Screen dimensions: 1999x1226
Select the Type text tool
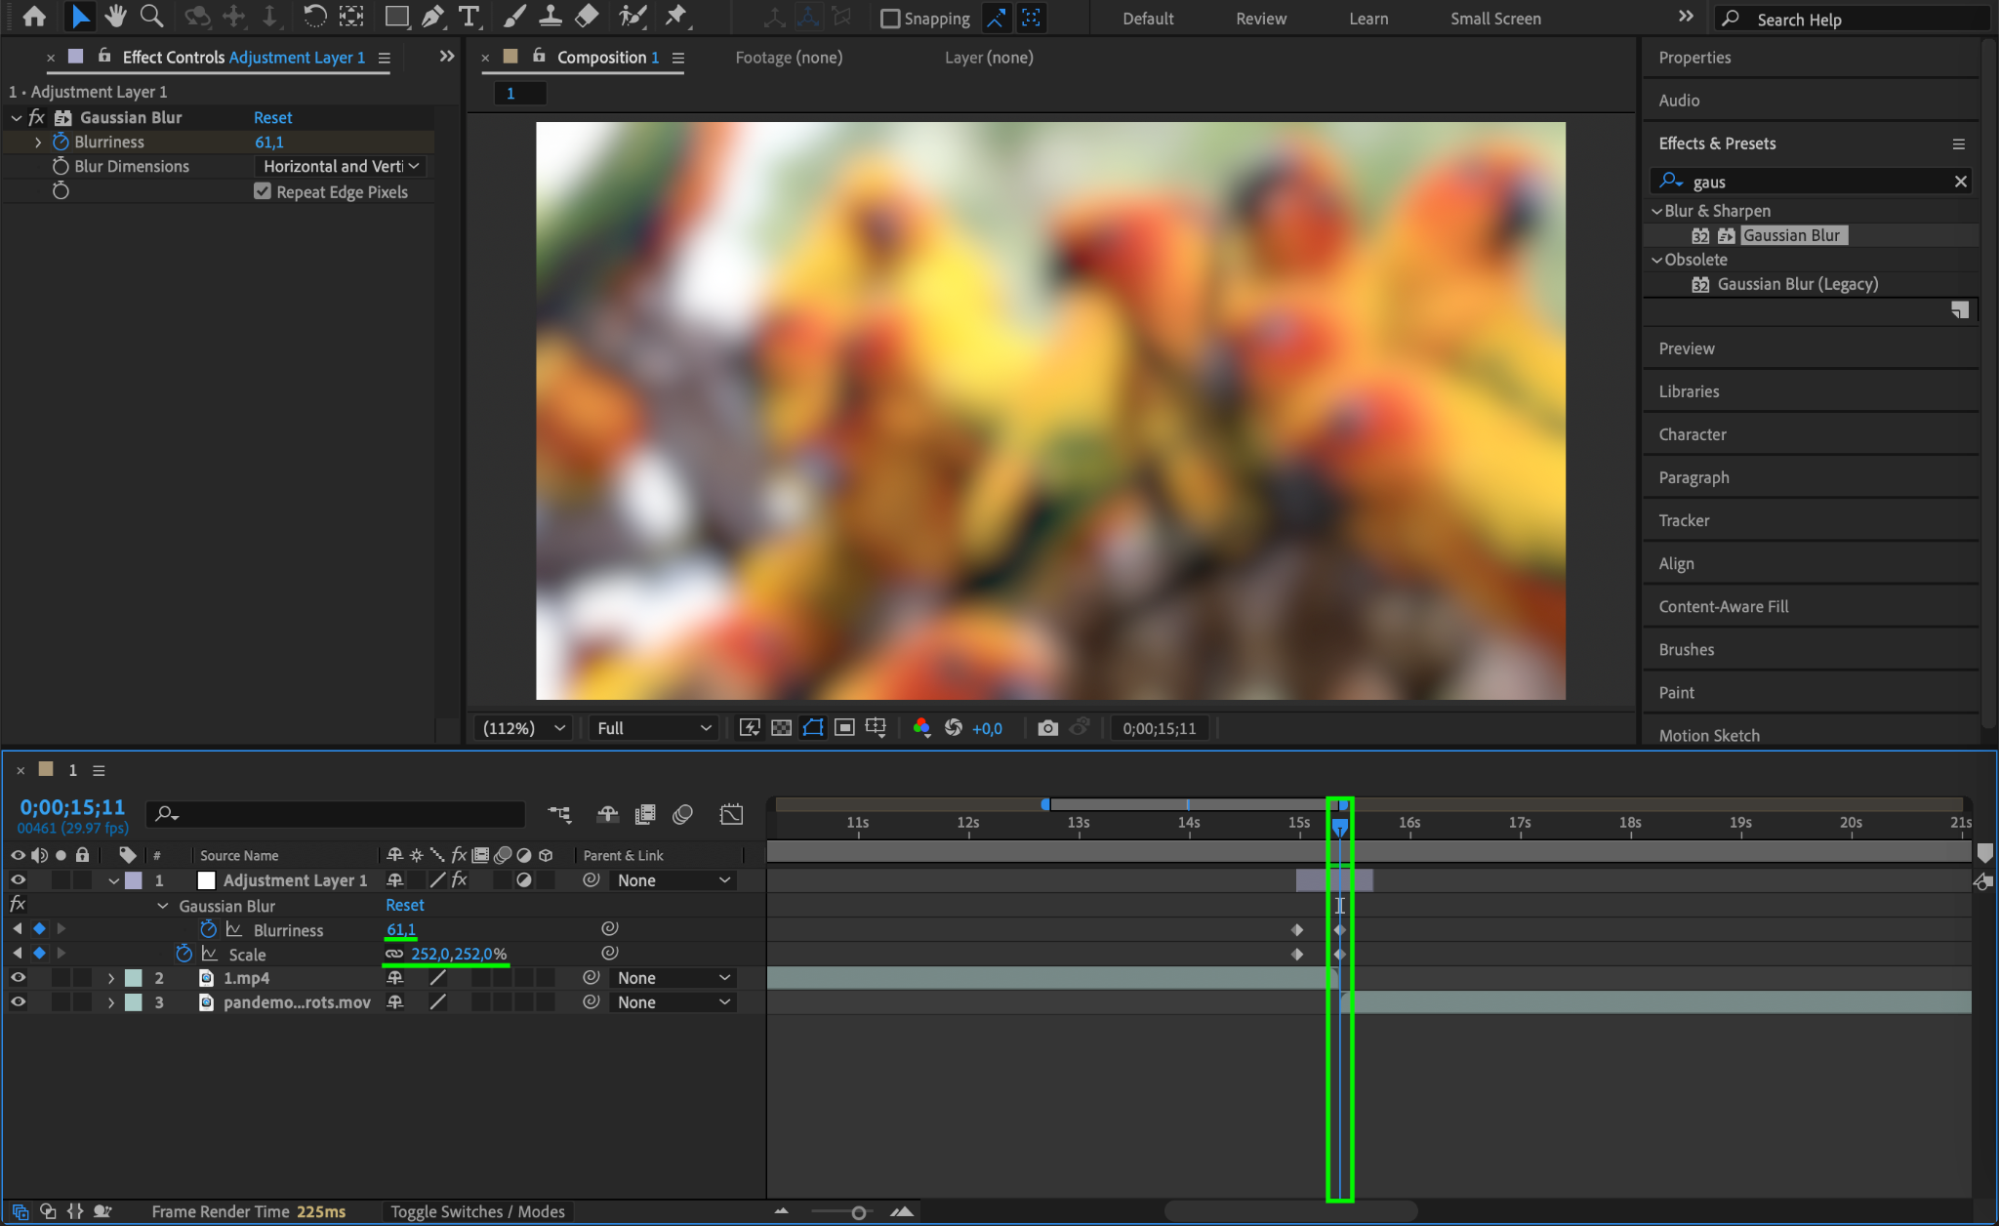point(468,16)
